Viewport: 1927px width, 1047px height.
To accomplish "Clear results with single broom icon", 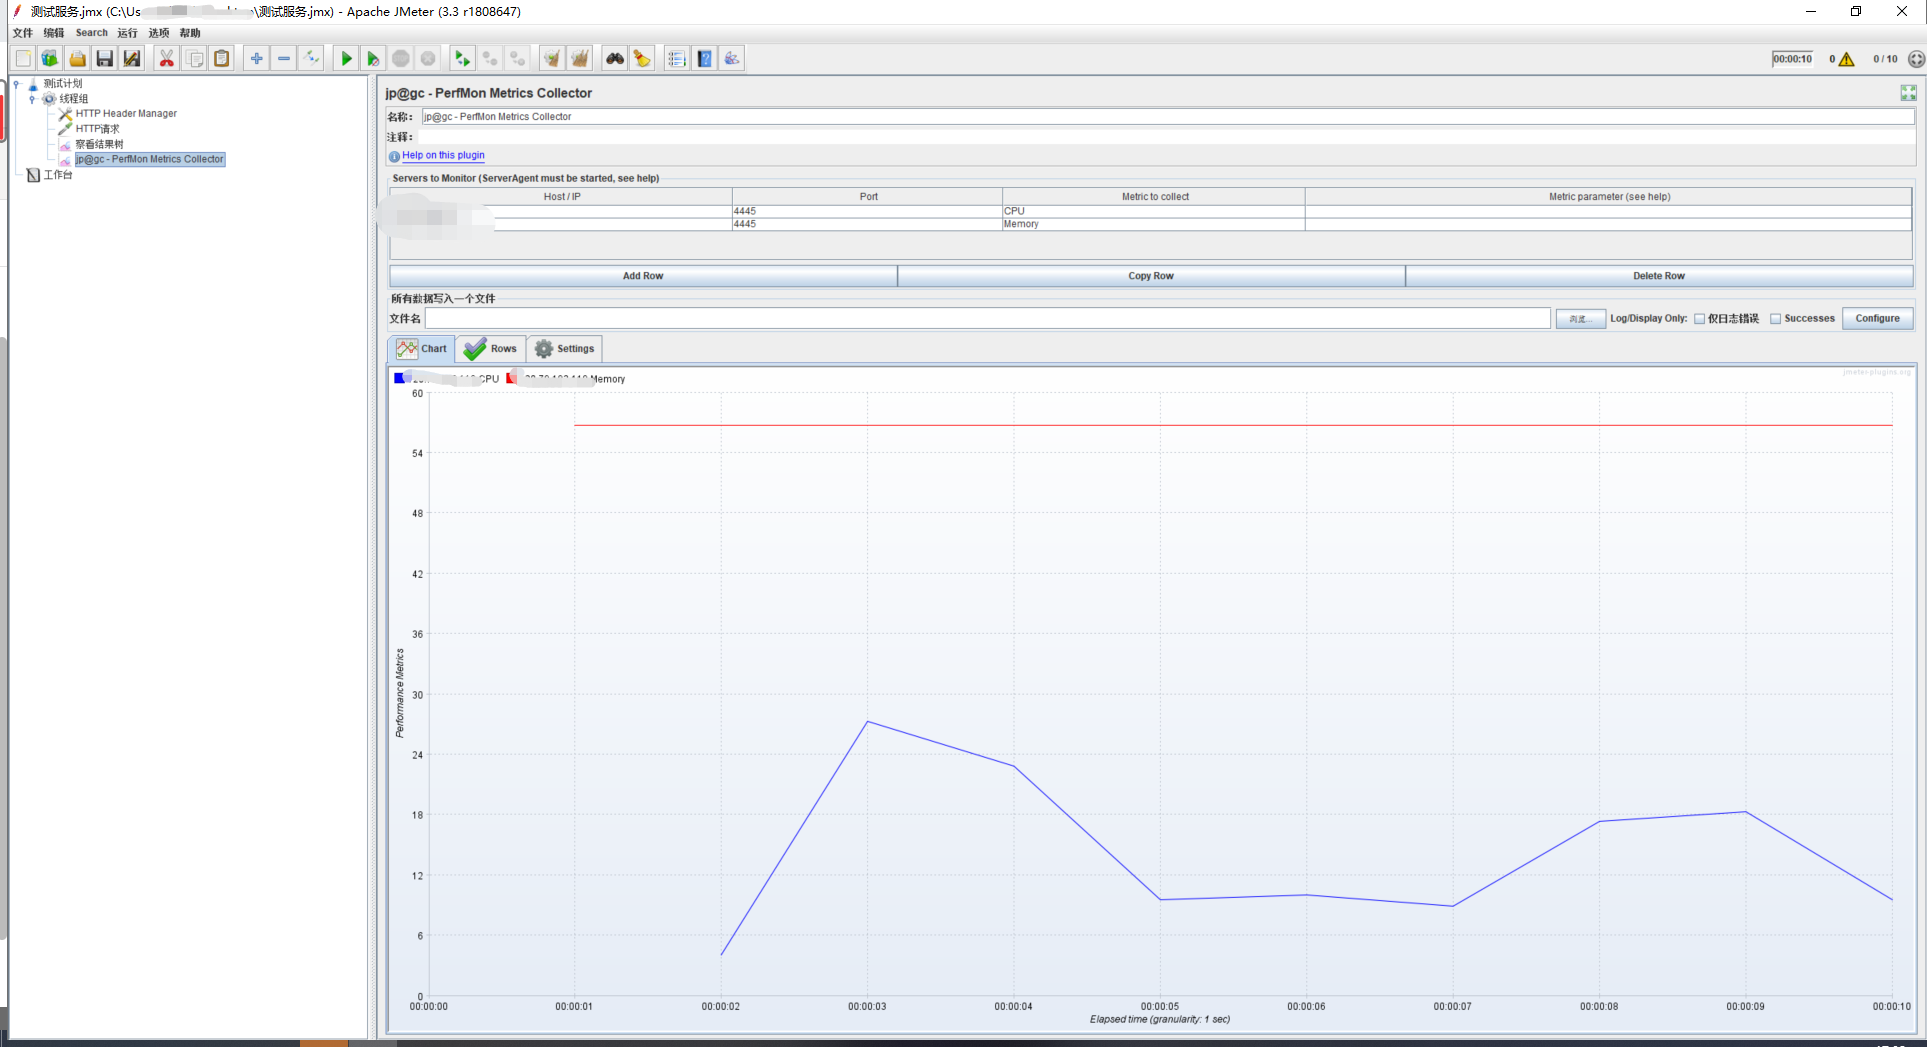I will click(x=551, y=59).
